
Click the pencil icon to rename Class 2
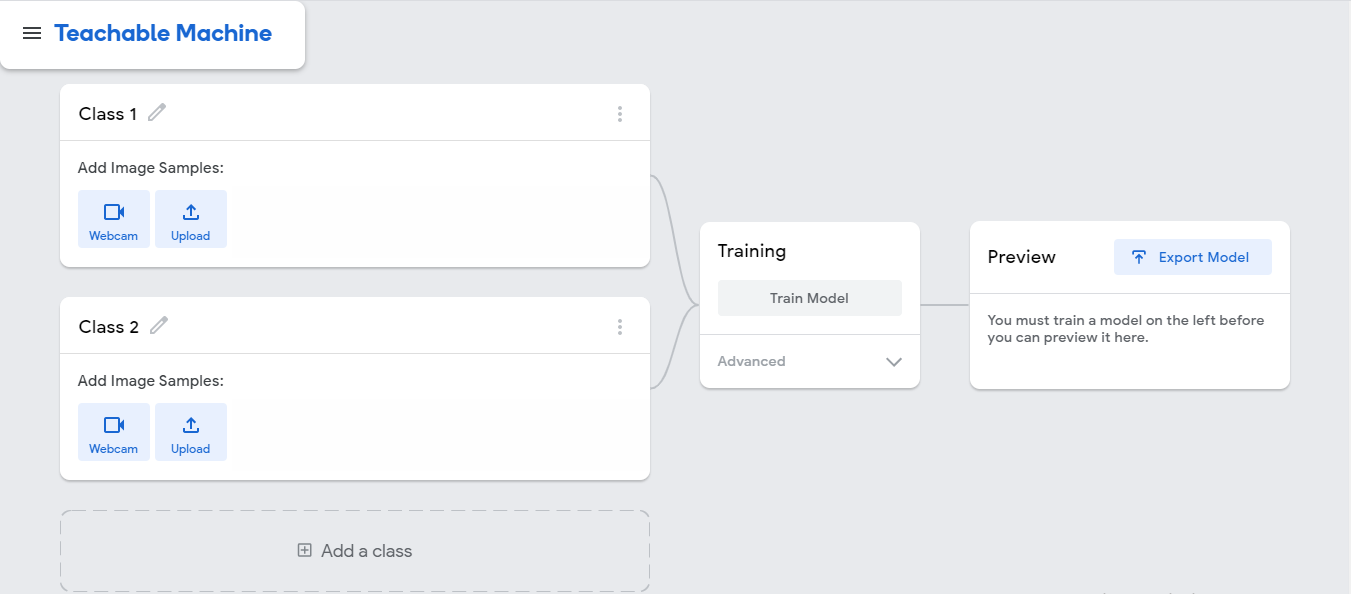pyautogui.click(x=157, y=326)
